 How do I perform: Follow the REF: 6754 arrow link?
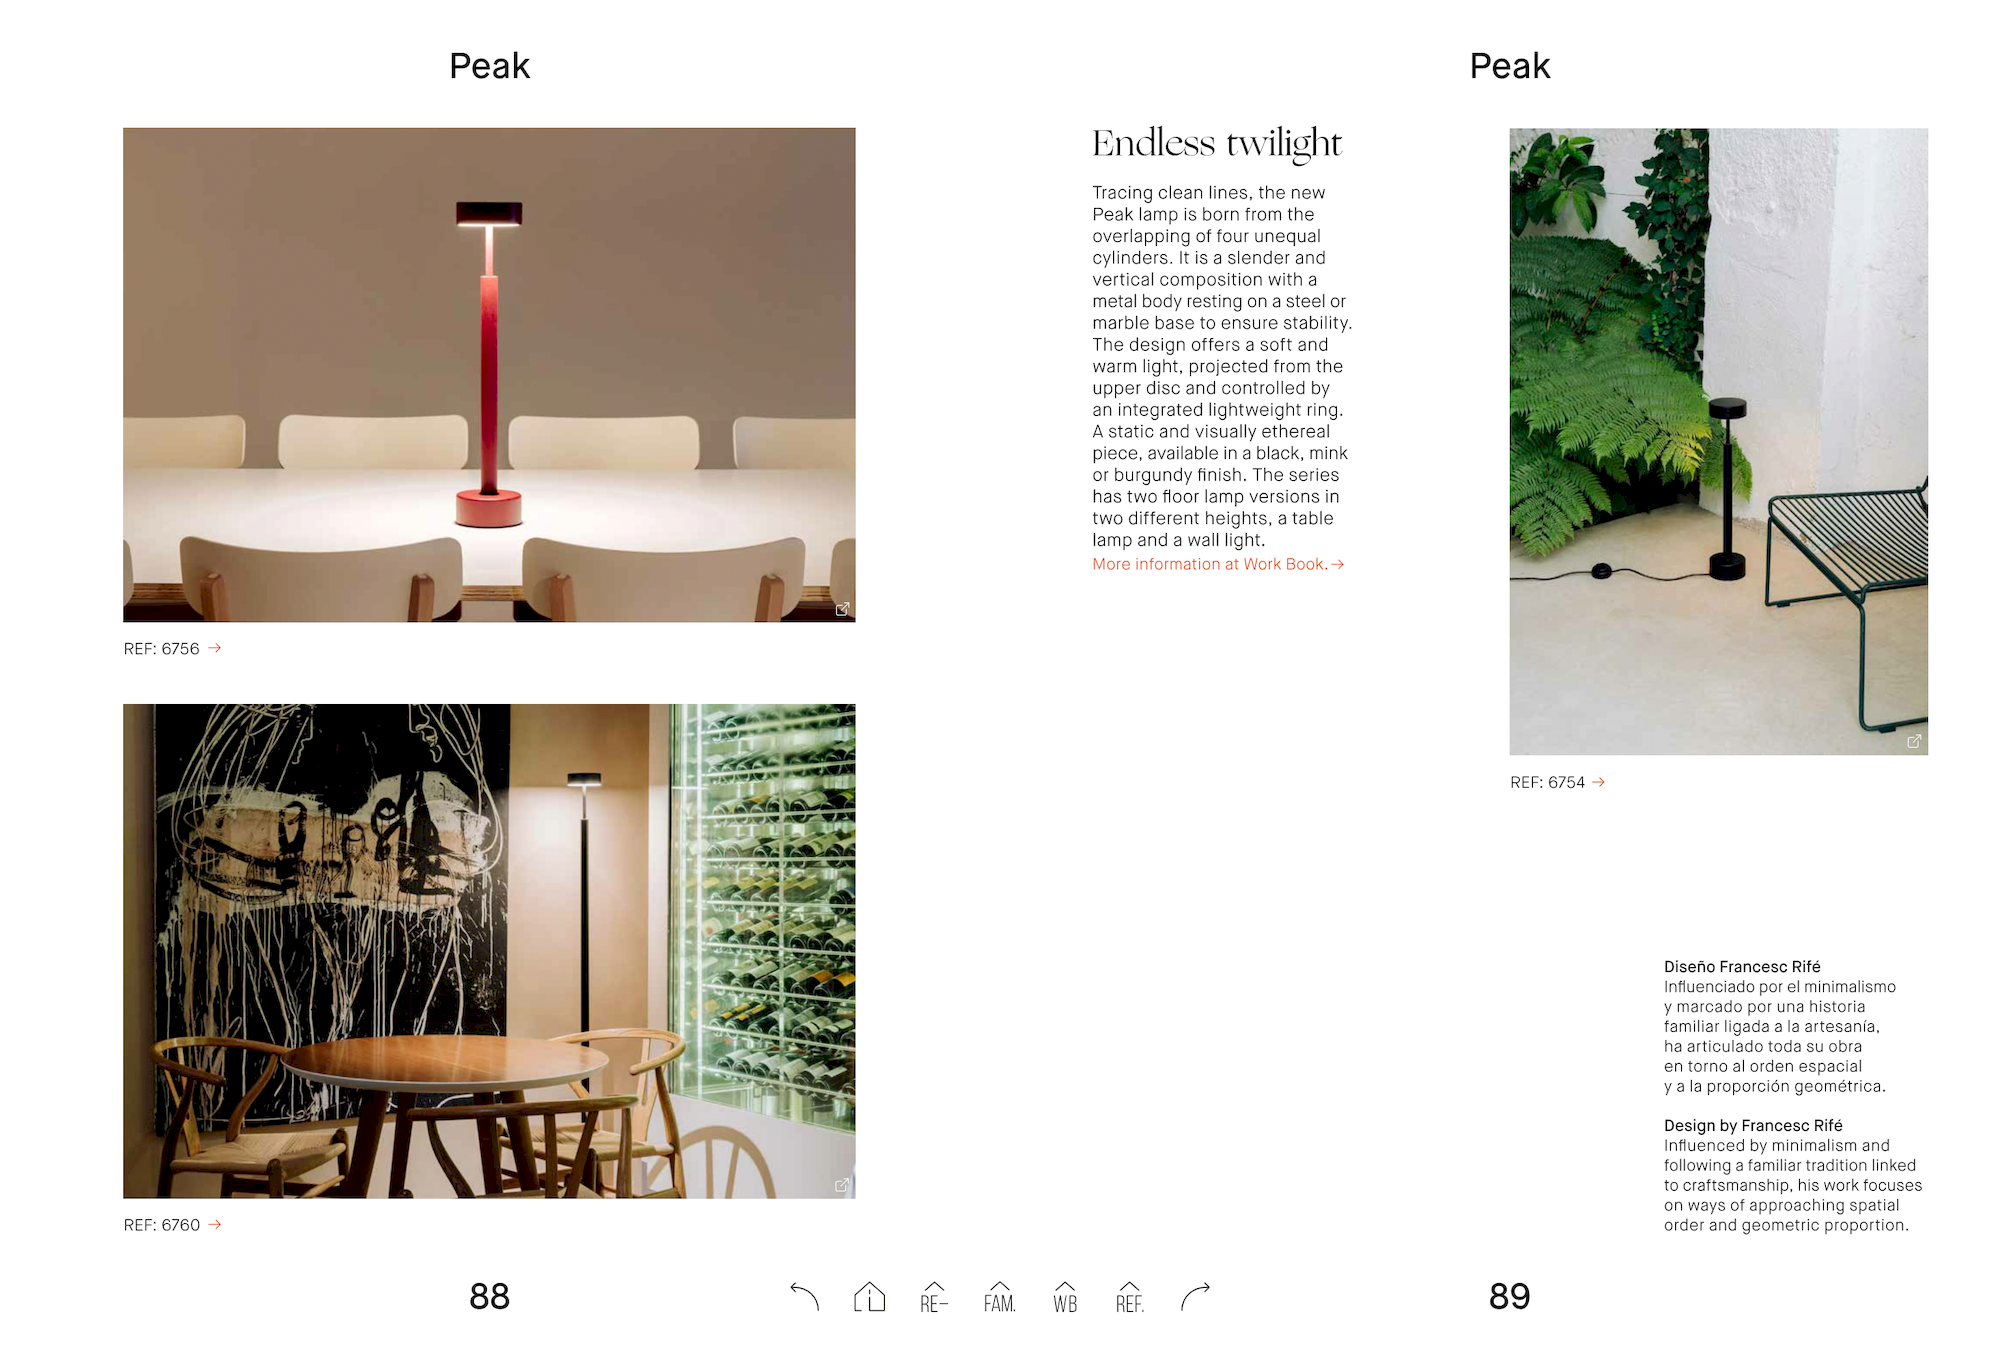click(1598, 782)
